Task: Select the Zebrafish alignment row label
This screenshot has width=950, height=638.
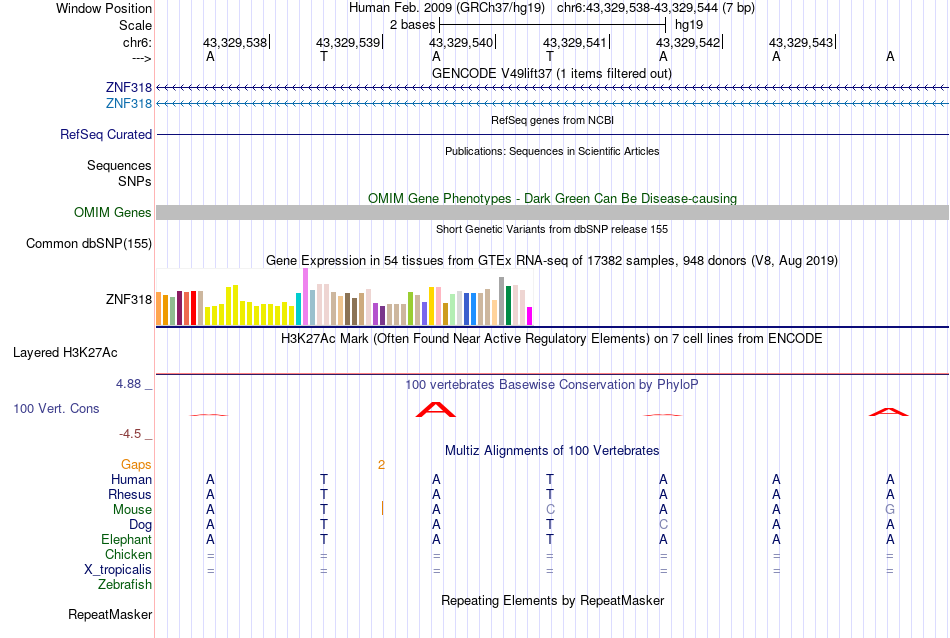Action: click(x=125, y=585)
